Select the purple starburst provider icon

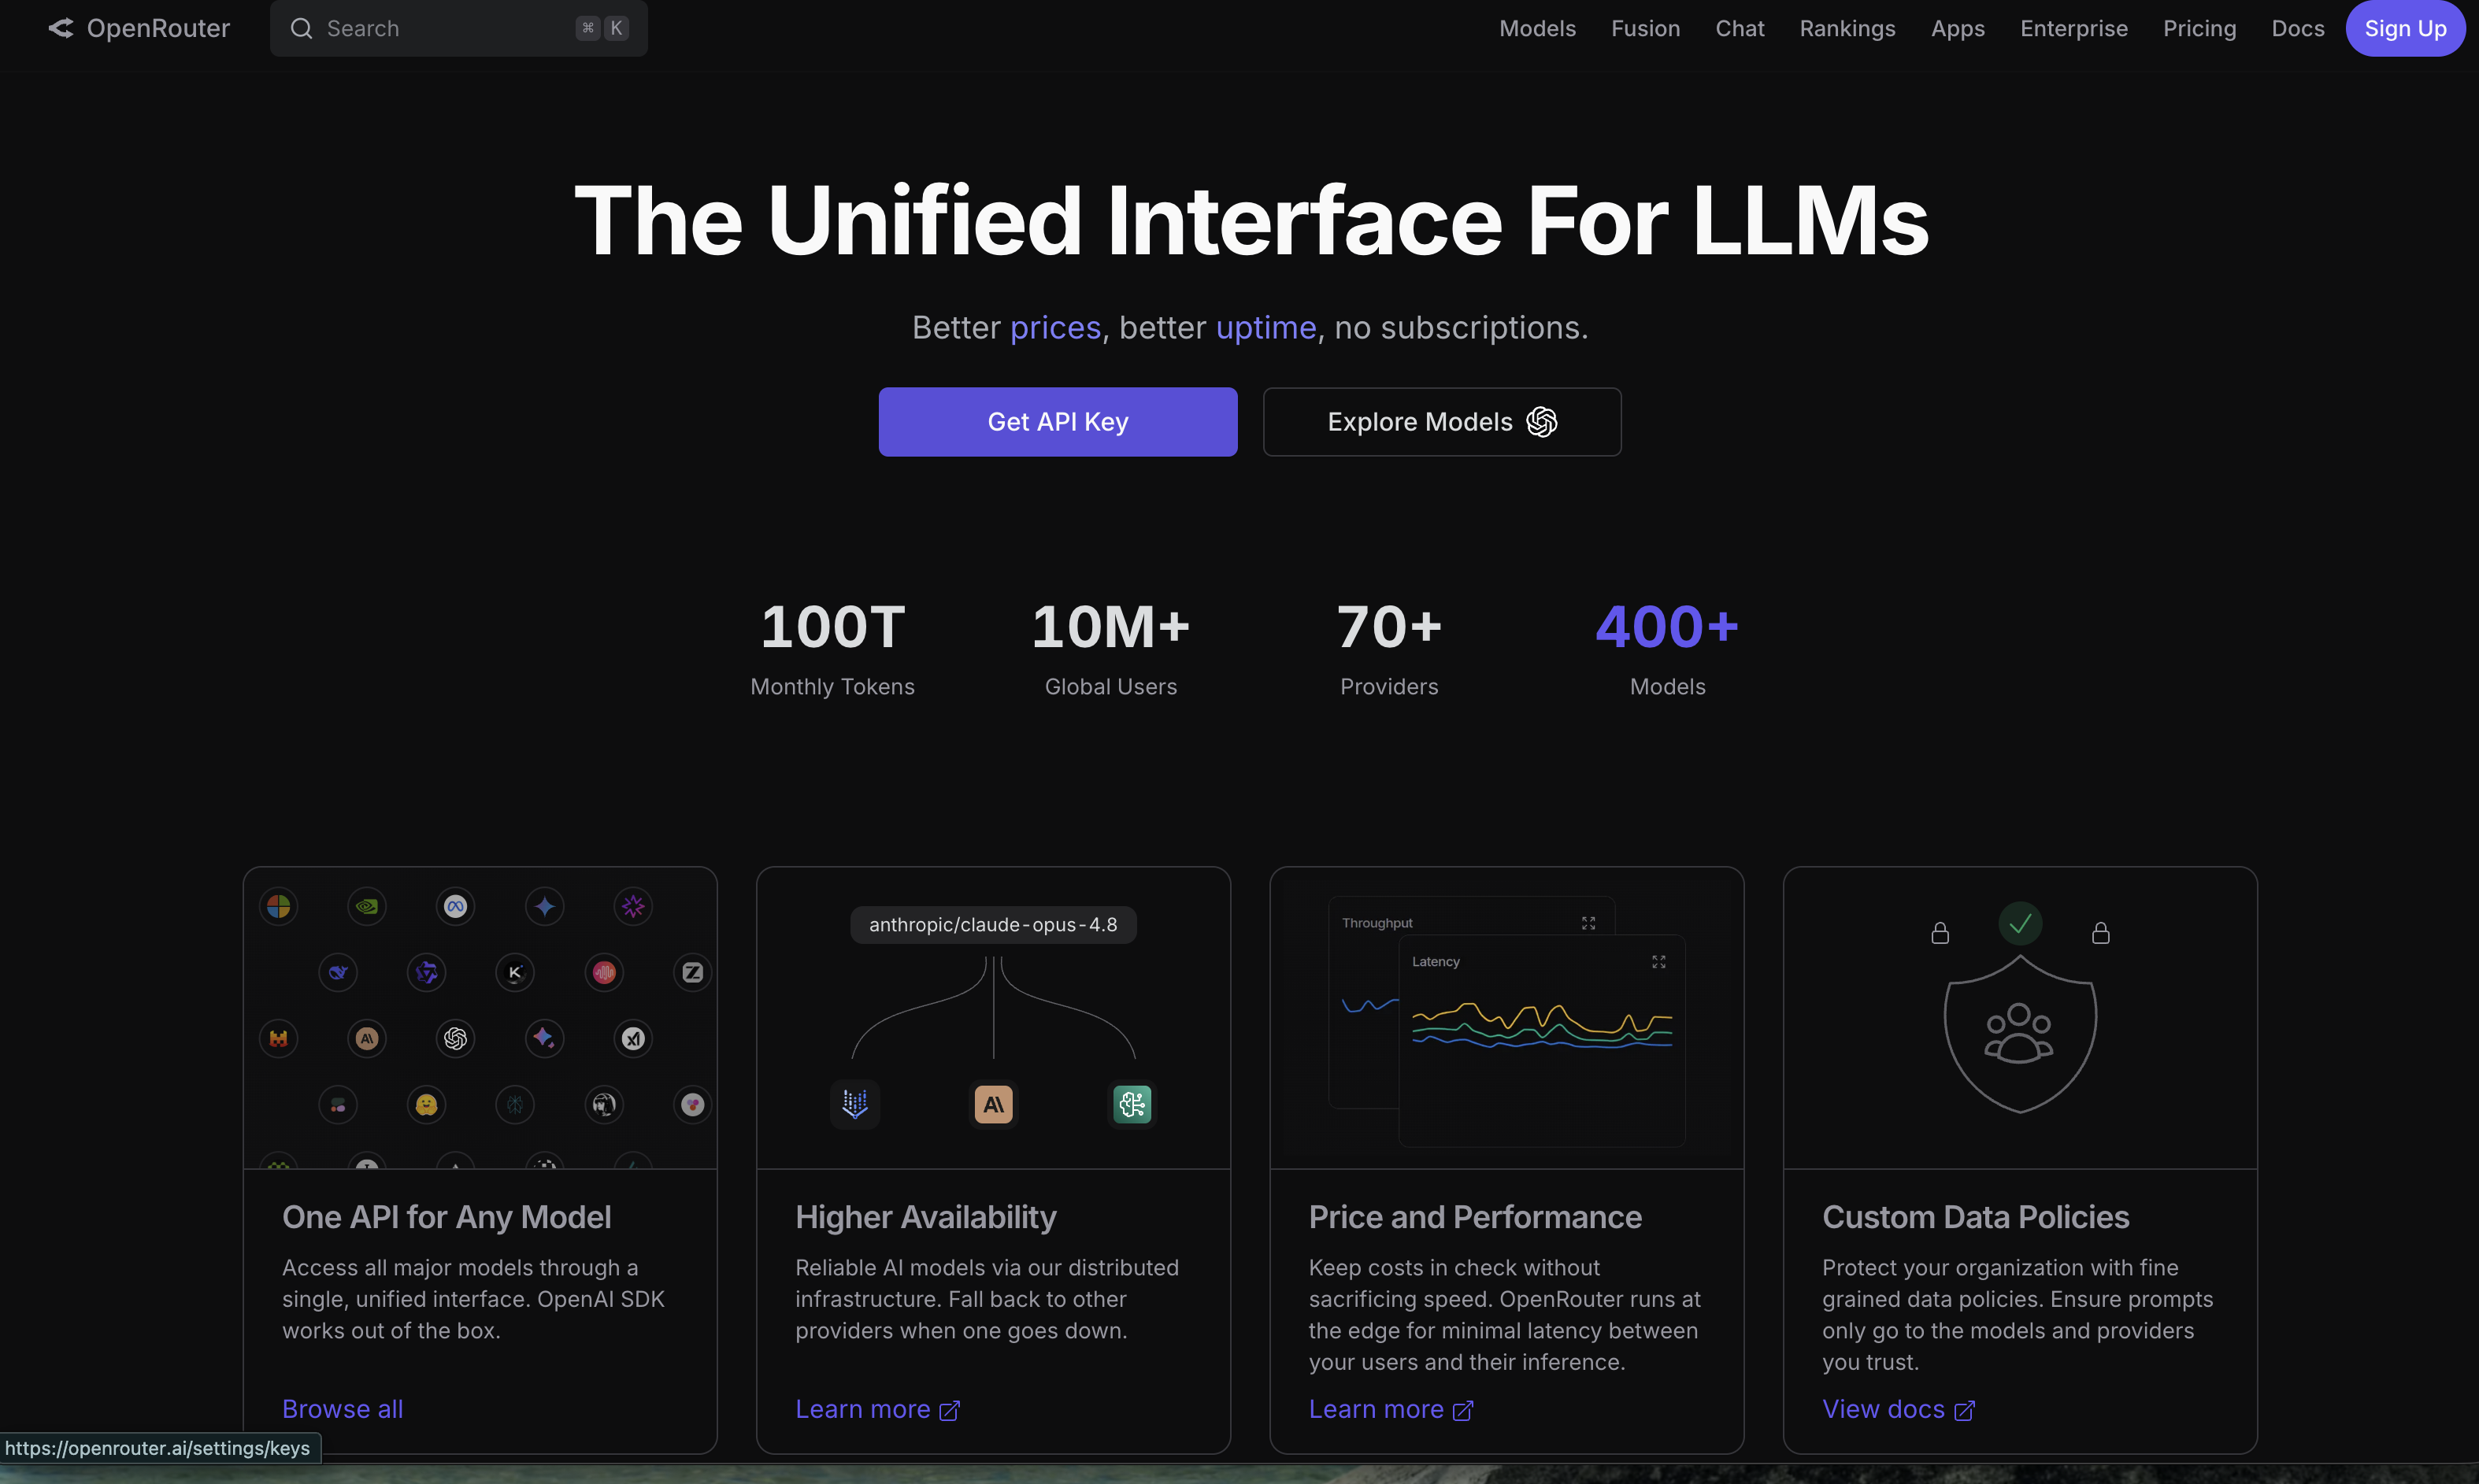633,906
